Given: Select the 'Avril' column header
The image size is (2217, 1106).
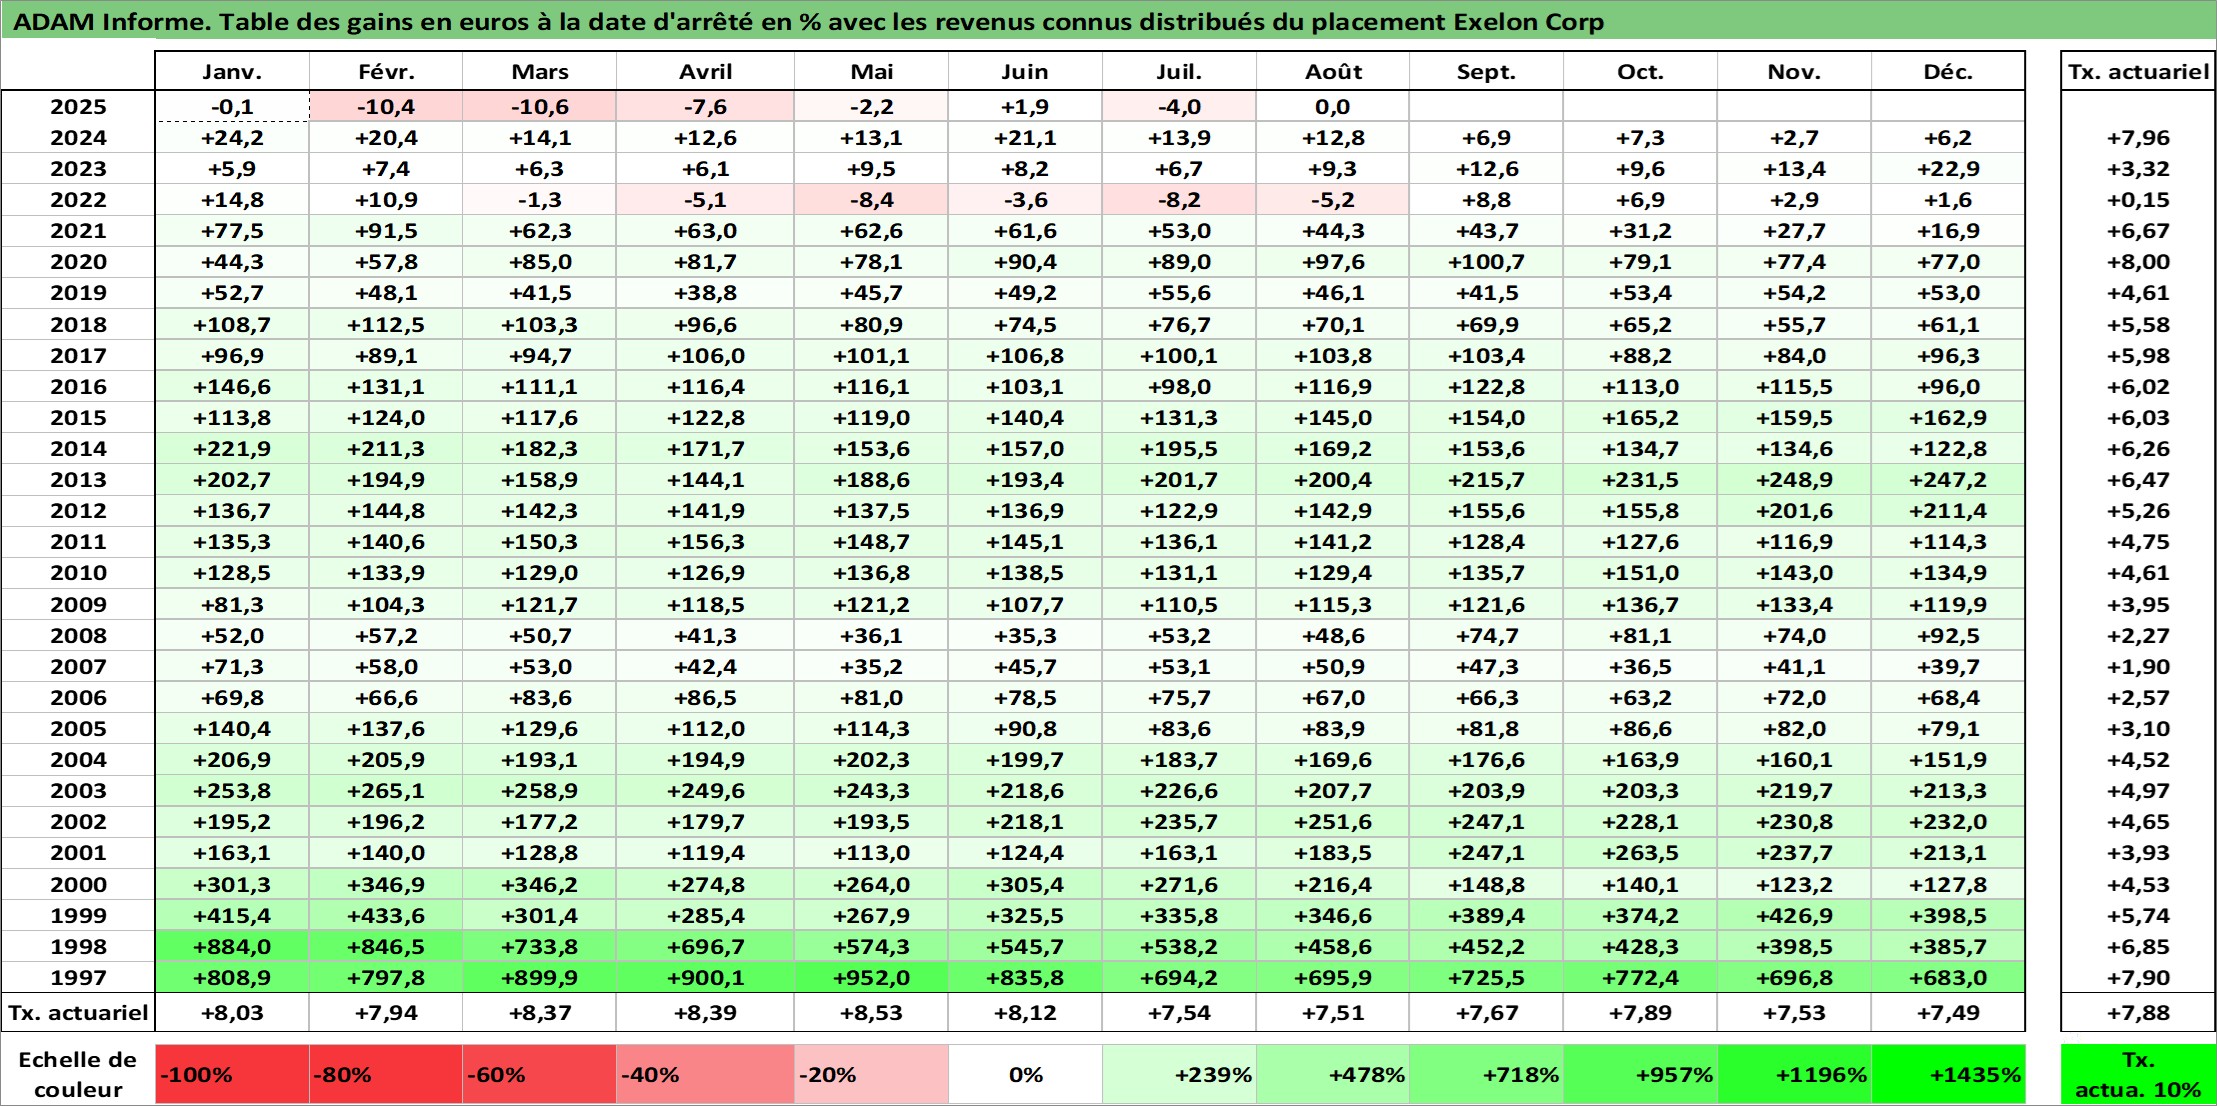Looking at the screenshot, I should [x=705, y=71].
